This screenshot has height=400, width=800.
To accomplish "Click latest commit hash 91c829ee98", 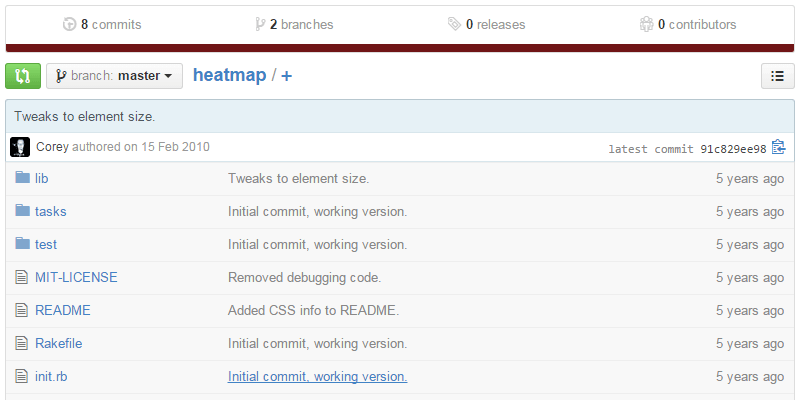I will pos(732,149).
